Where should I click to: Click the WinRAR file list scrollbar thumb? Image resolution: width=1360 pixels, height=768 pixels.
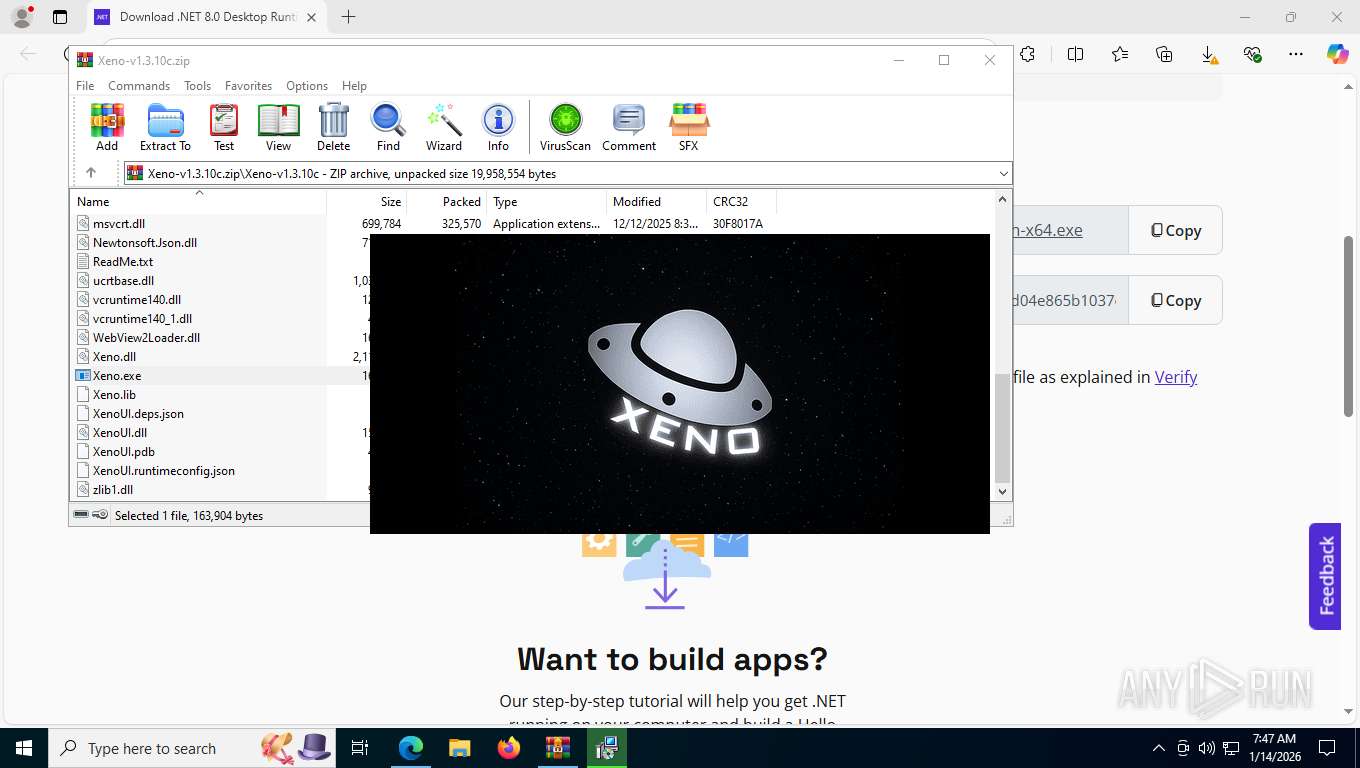(x=1003, y=428)
